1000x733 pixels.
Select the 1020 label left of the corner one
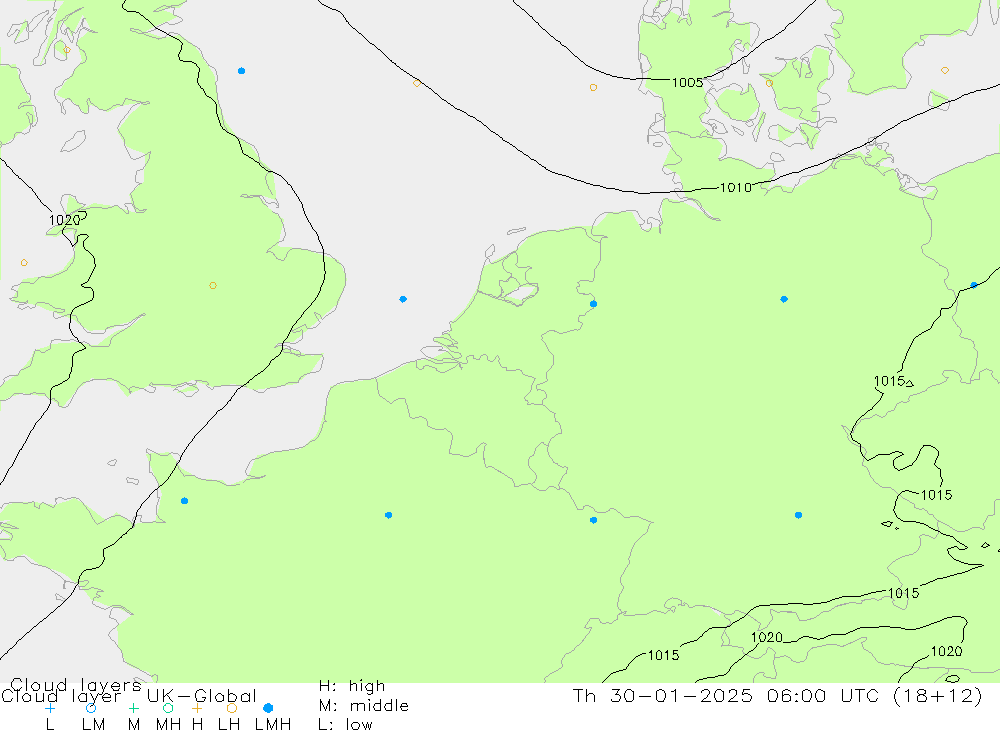pos(767,637)
